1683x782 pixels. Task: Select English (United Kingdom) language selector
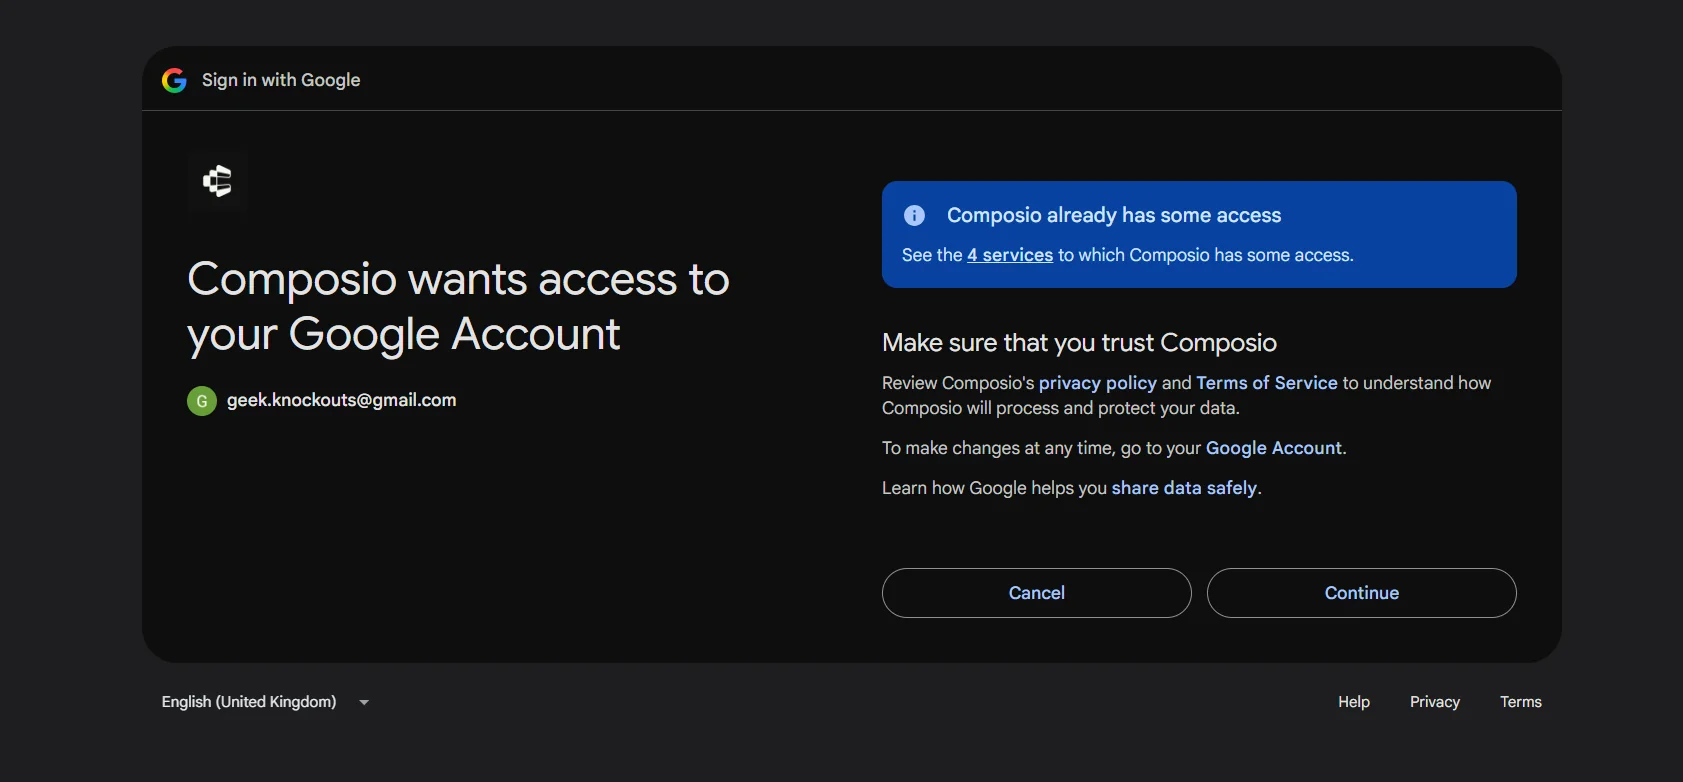click(266, 702)
